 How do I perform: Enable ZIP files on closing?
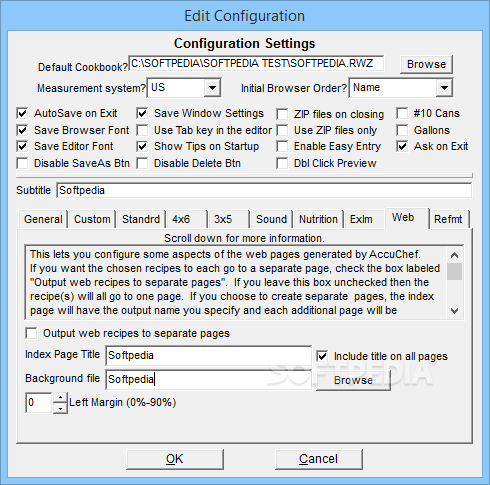coord(282,114)
